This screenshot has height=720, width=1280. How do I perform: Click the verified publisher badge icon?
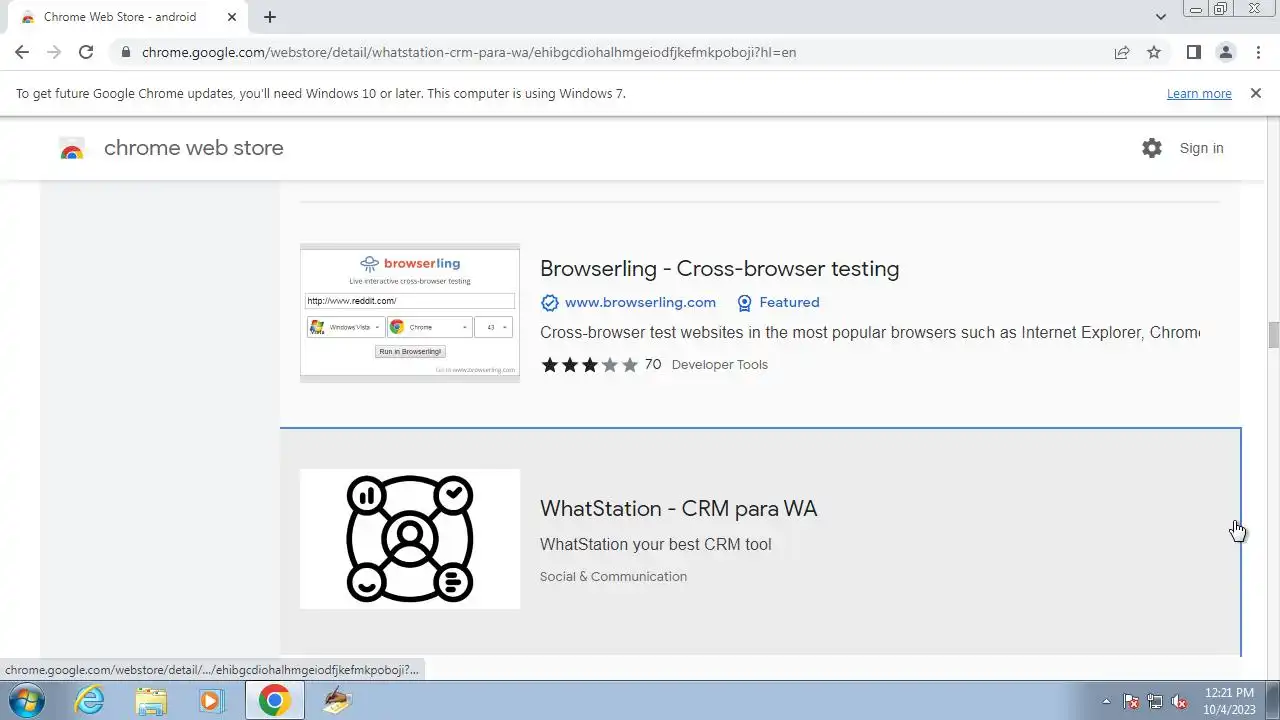(549, 303)
